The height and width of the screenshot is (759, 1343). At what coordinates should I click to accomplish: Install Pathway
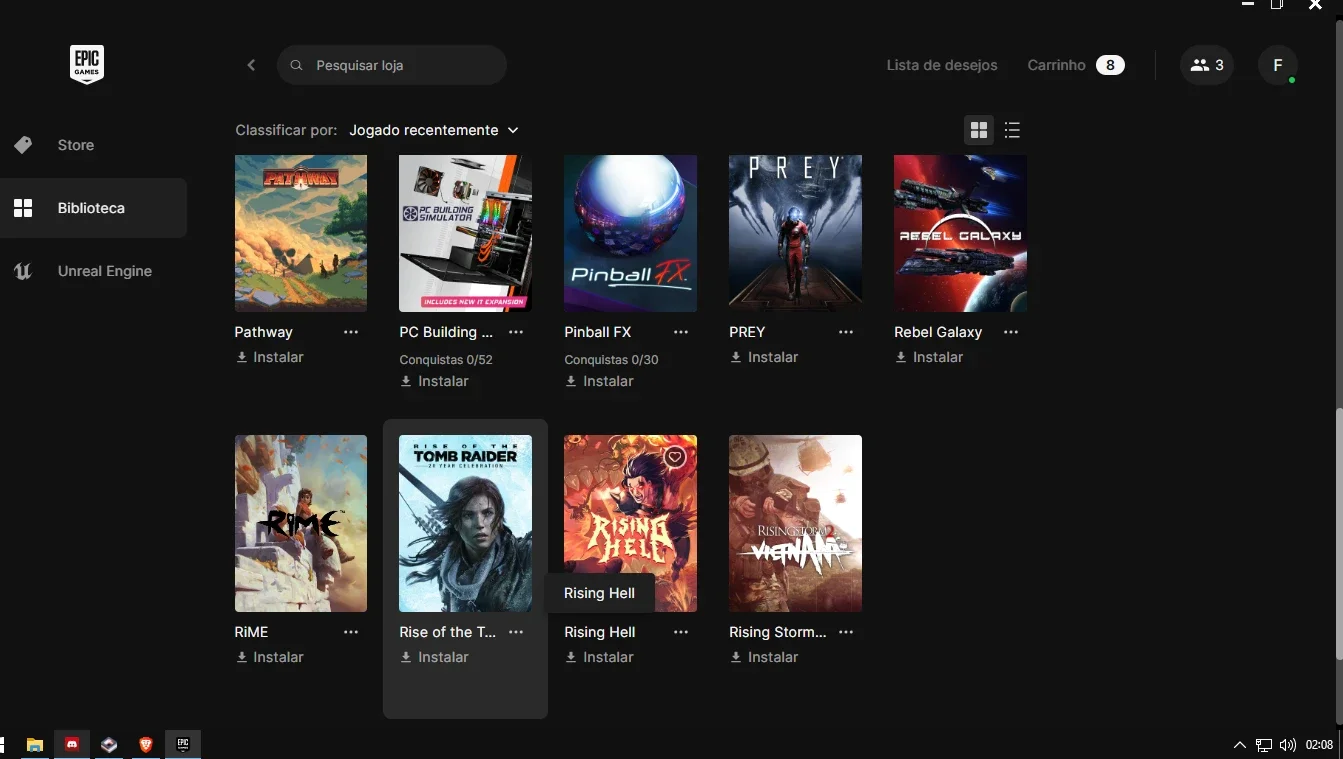270,357
